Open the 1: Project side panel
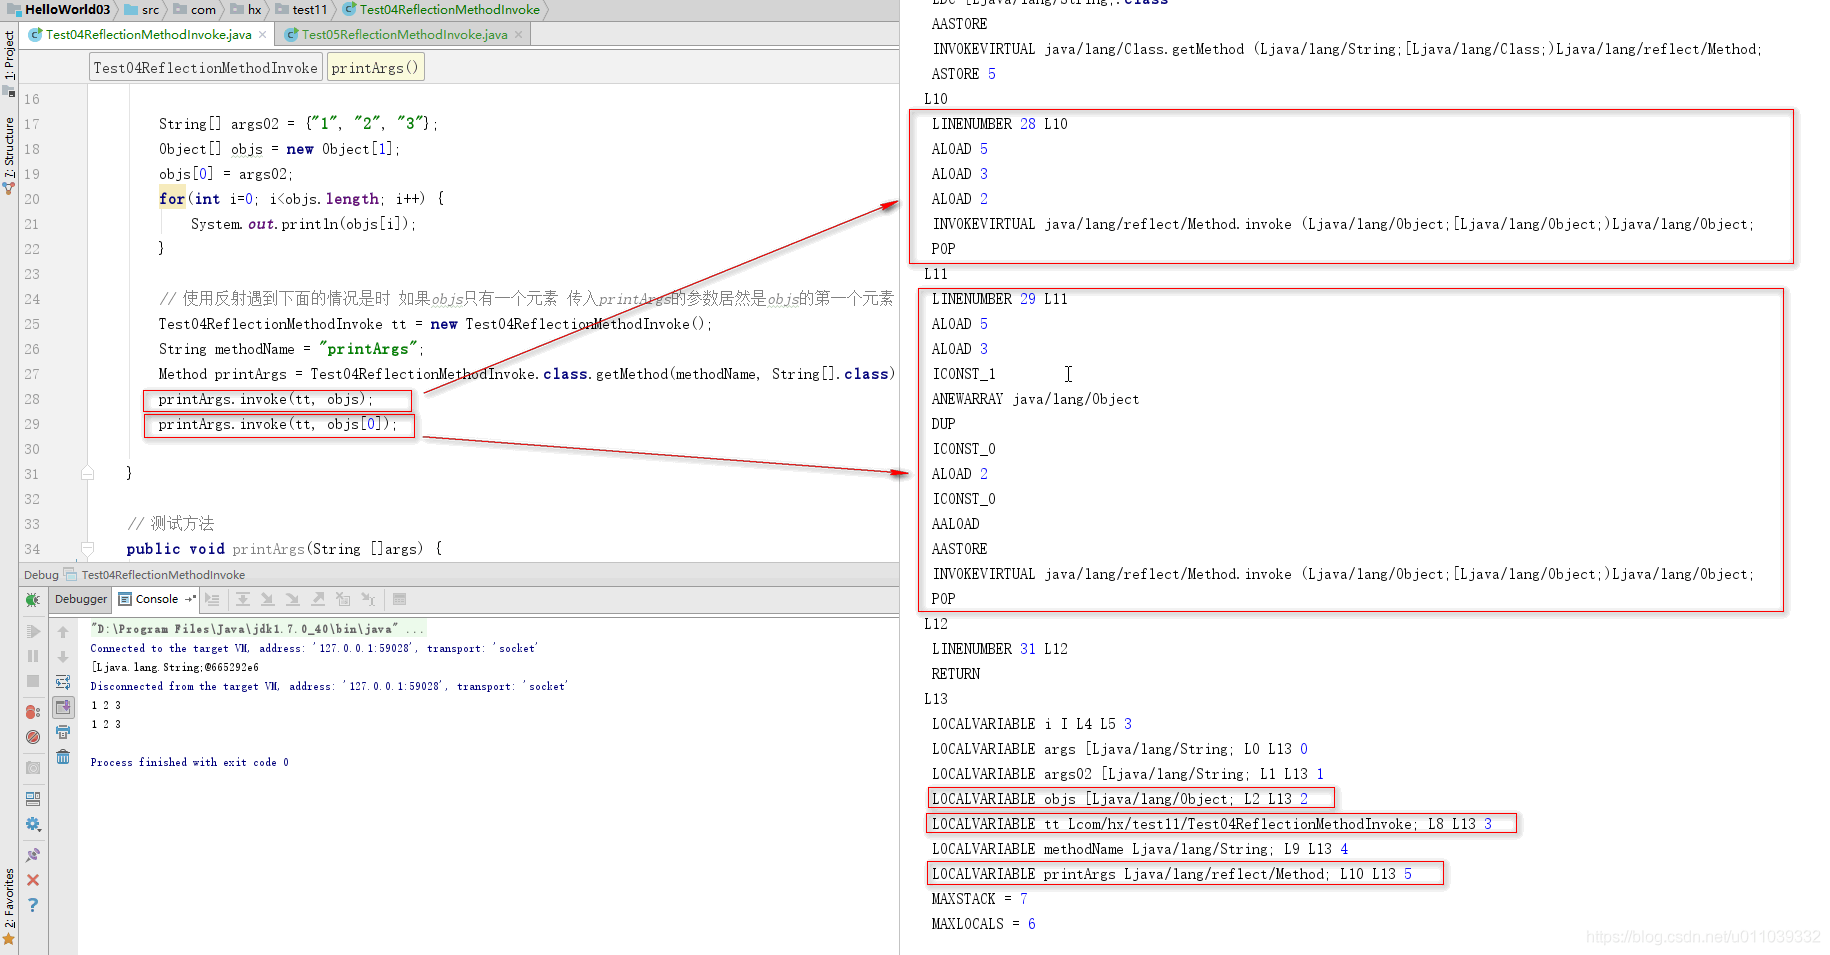Screen dimensions: 1830x955 [x=9, y=55]
